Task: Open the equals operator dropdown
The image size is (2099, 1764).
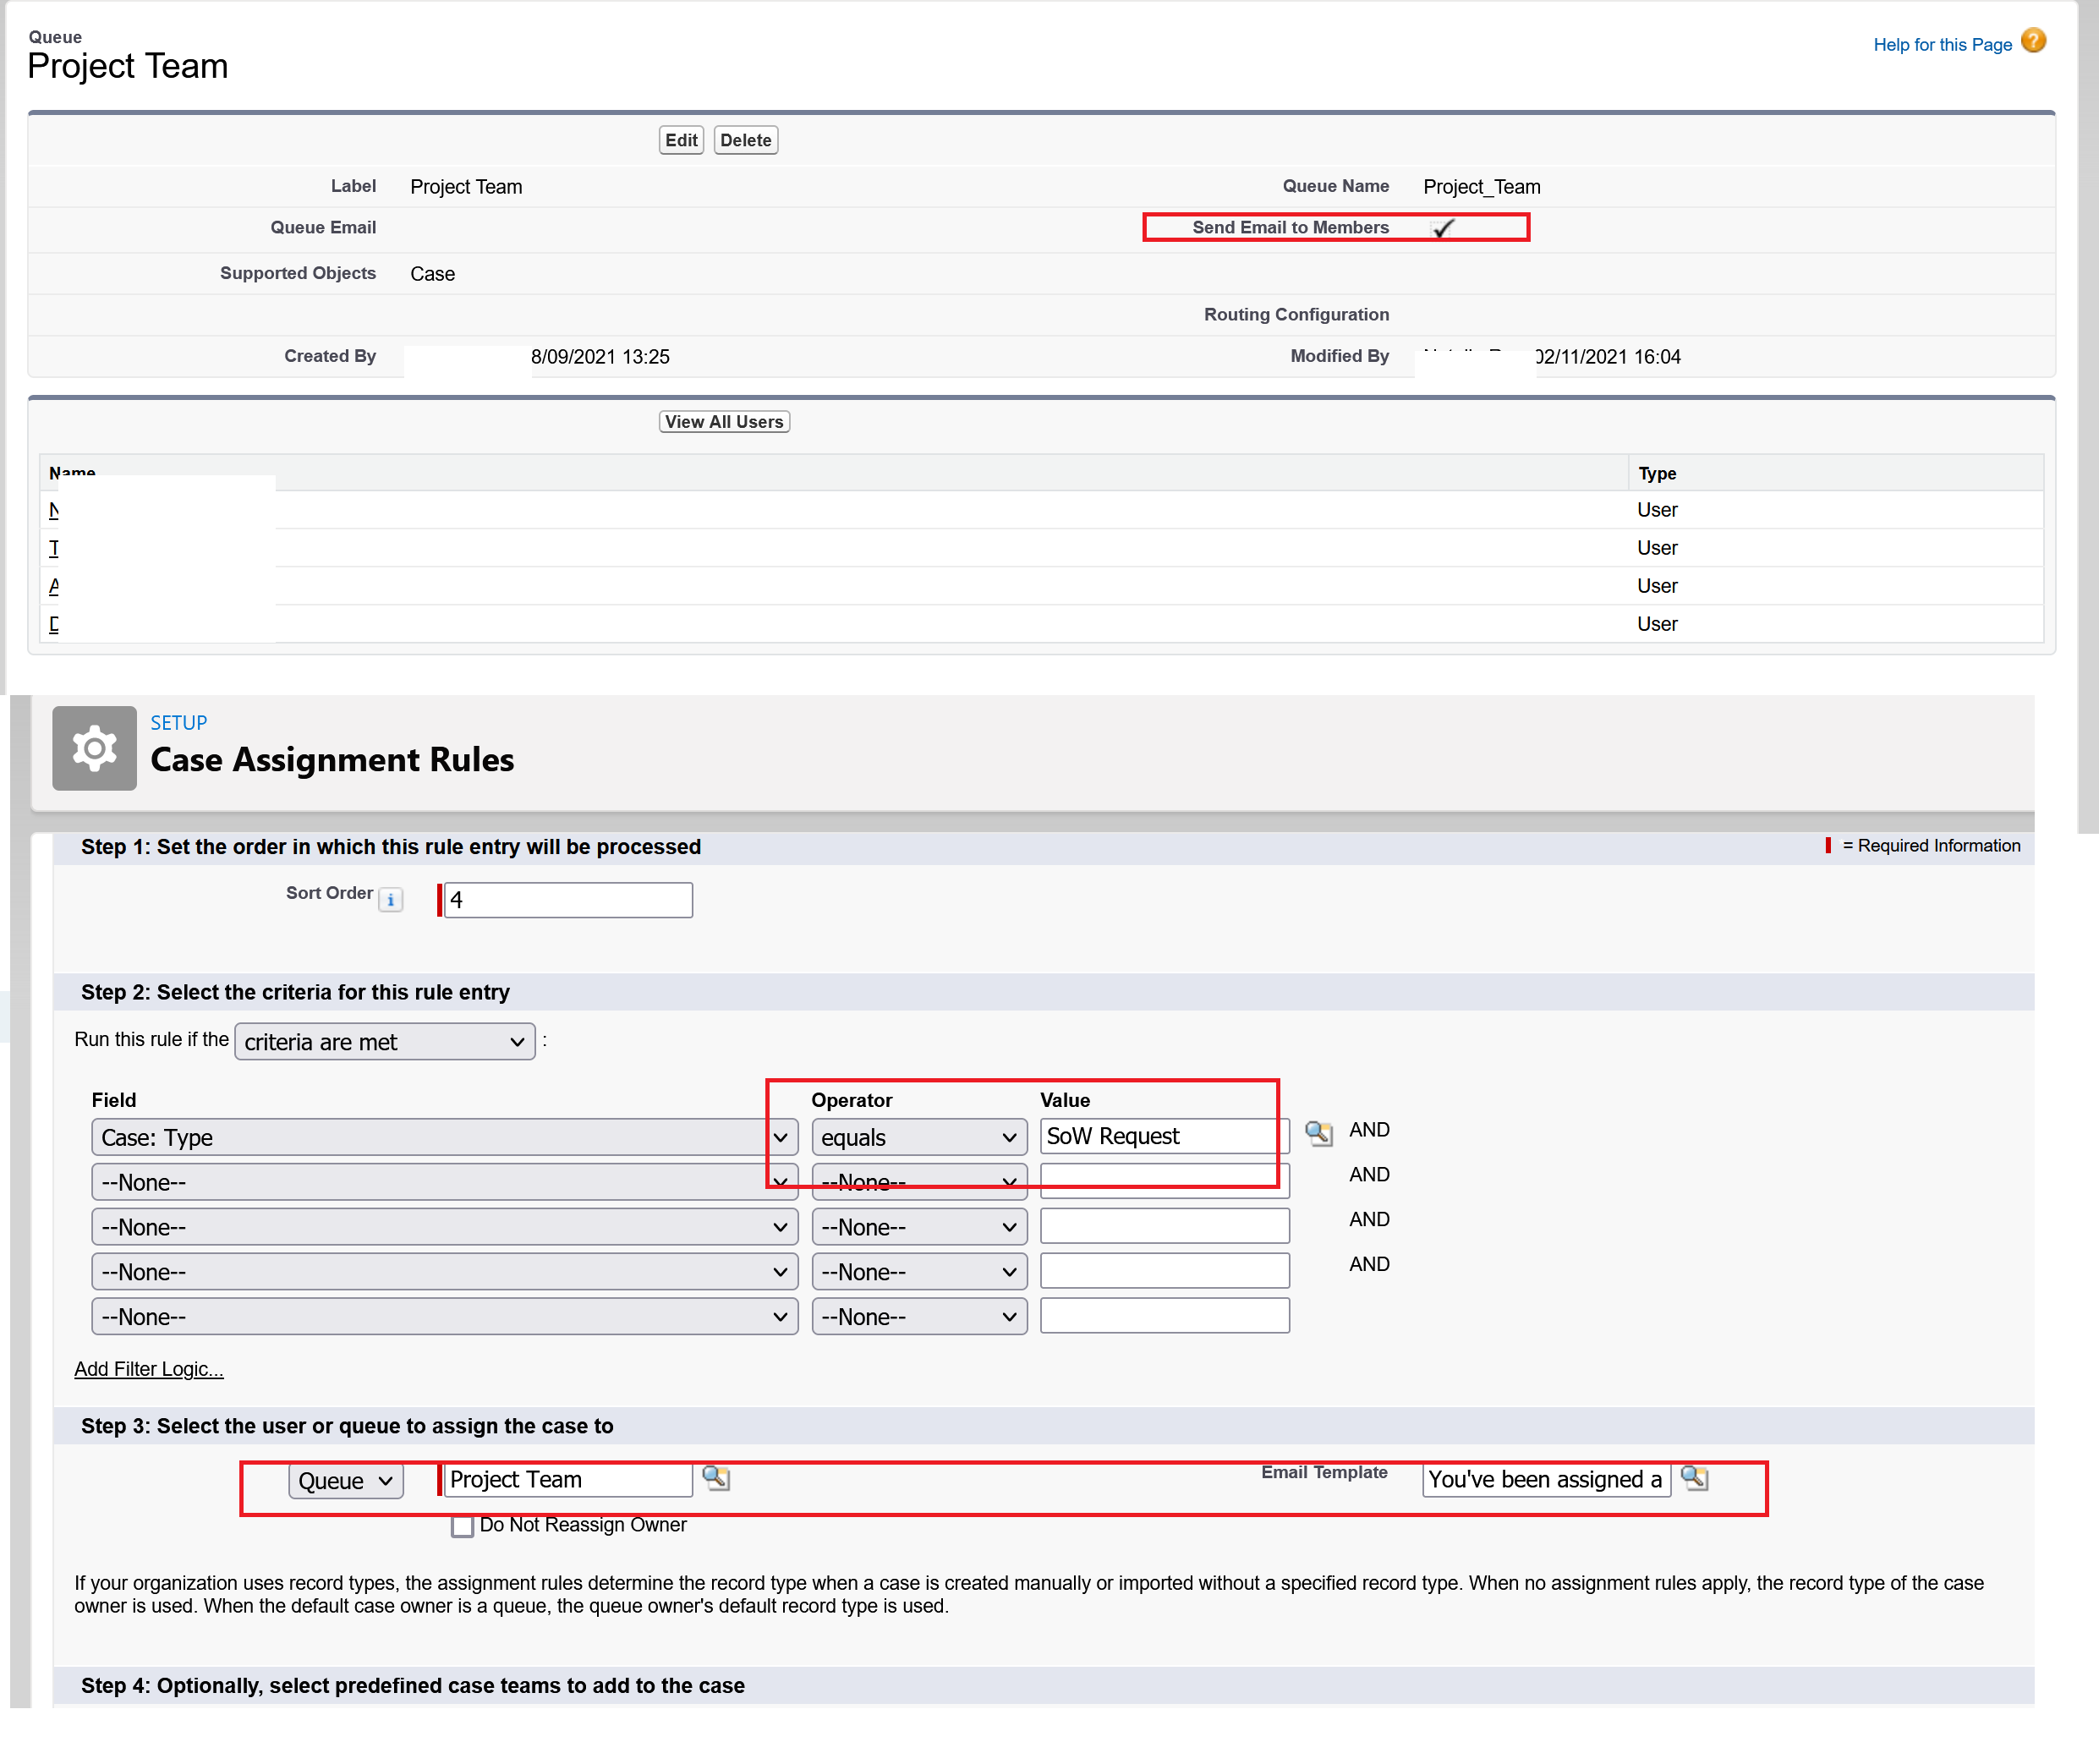Action: point(918,1137)
